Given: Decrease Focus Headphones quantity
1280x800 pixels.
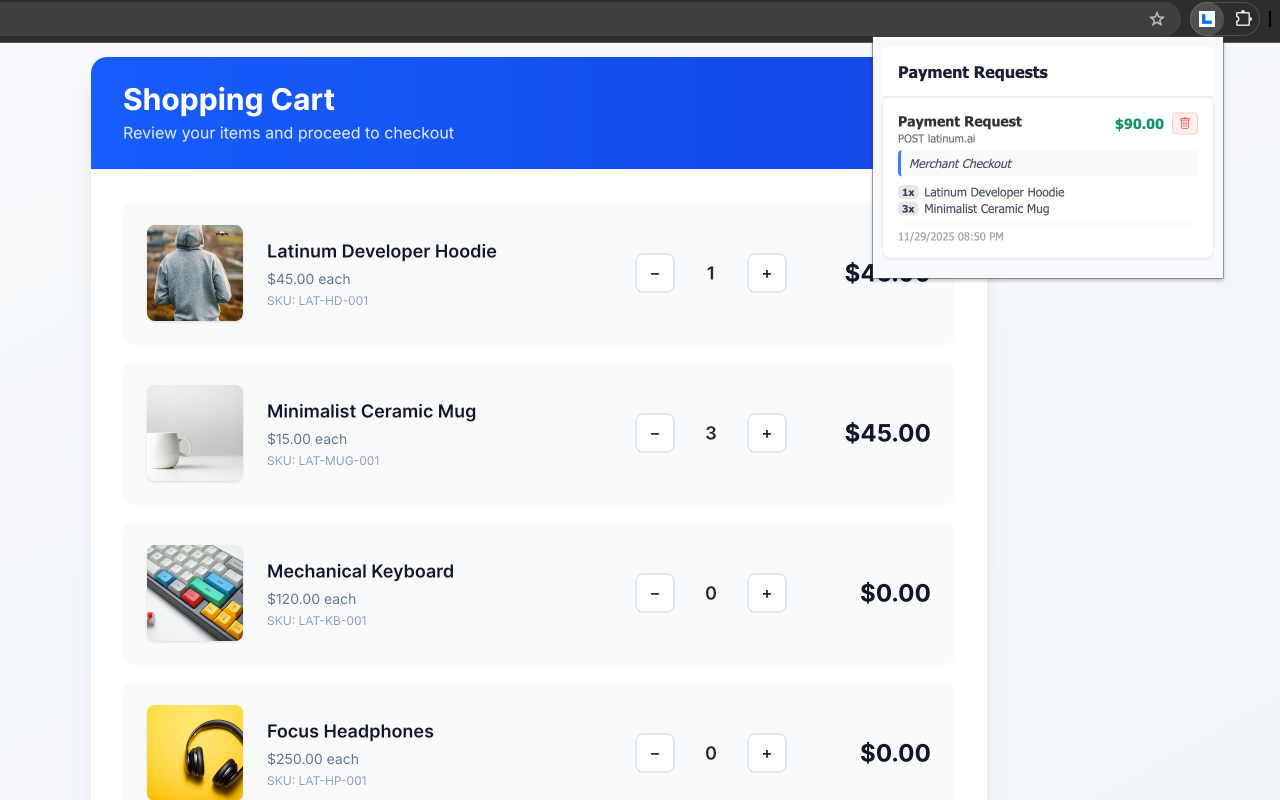Looking at the screenshot, I should click(x=654, y=753).
